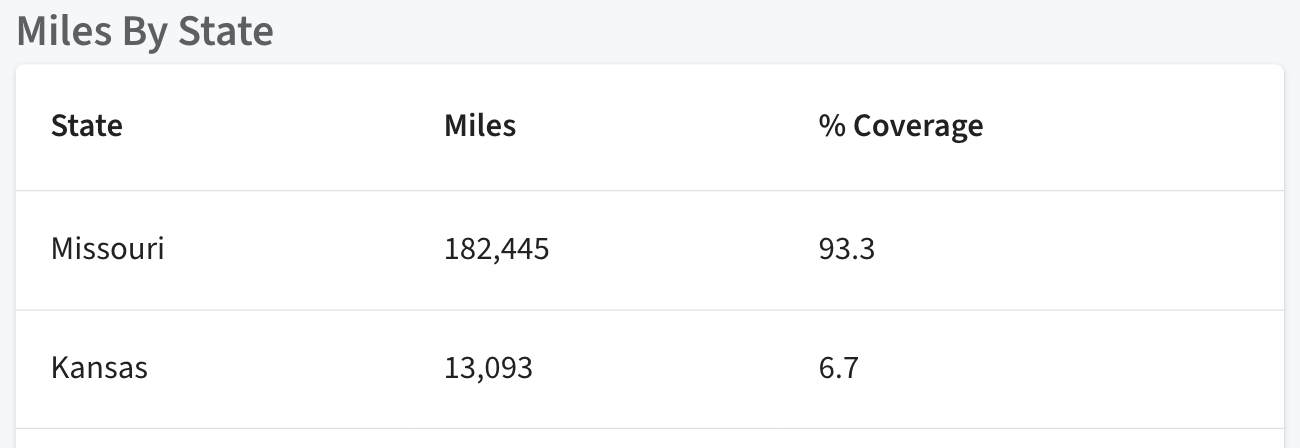
Task: Sort by the State column header
Action: pos(87,126)
